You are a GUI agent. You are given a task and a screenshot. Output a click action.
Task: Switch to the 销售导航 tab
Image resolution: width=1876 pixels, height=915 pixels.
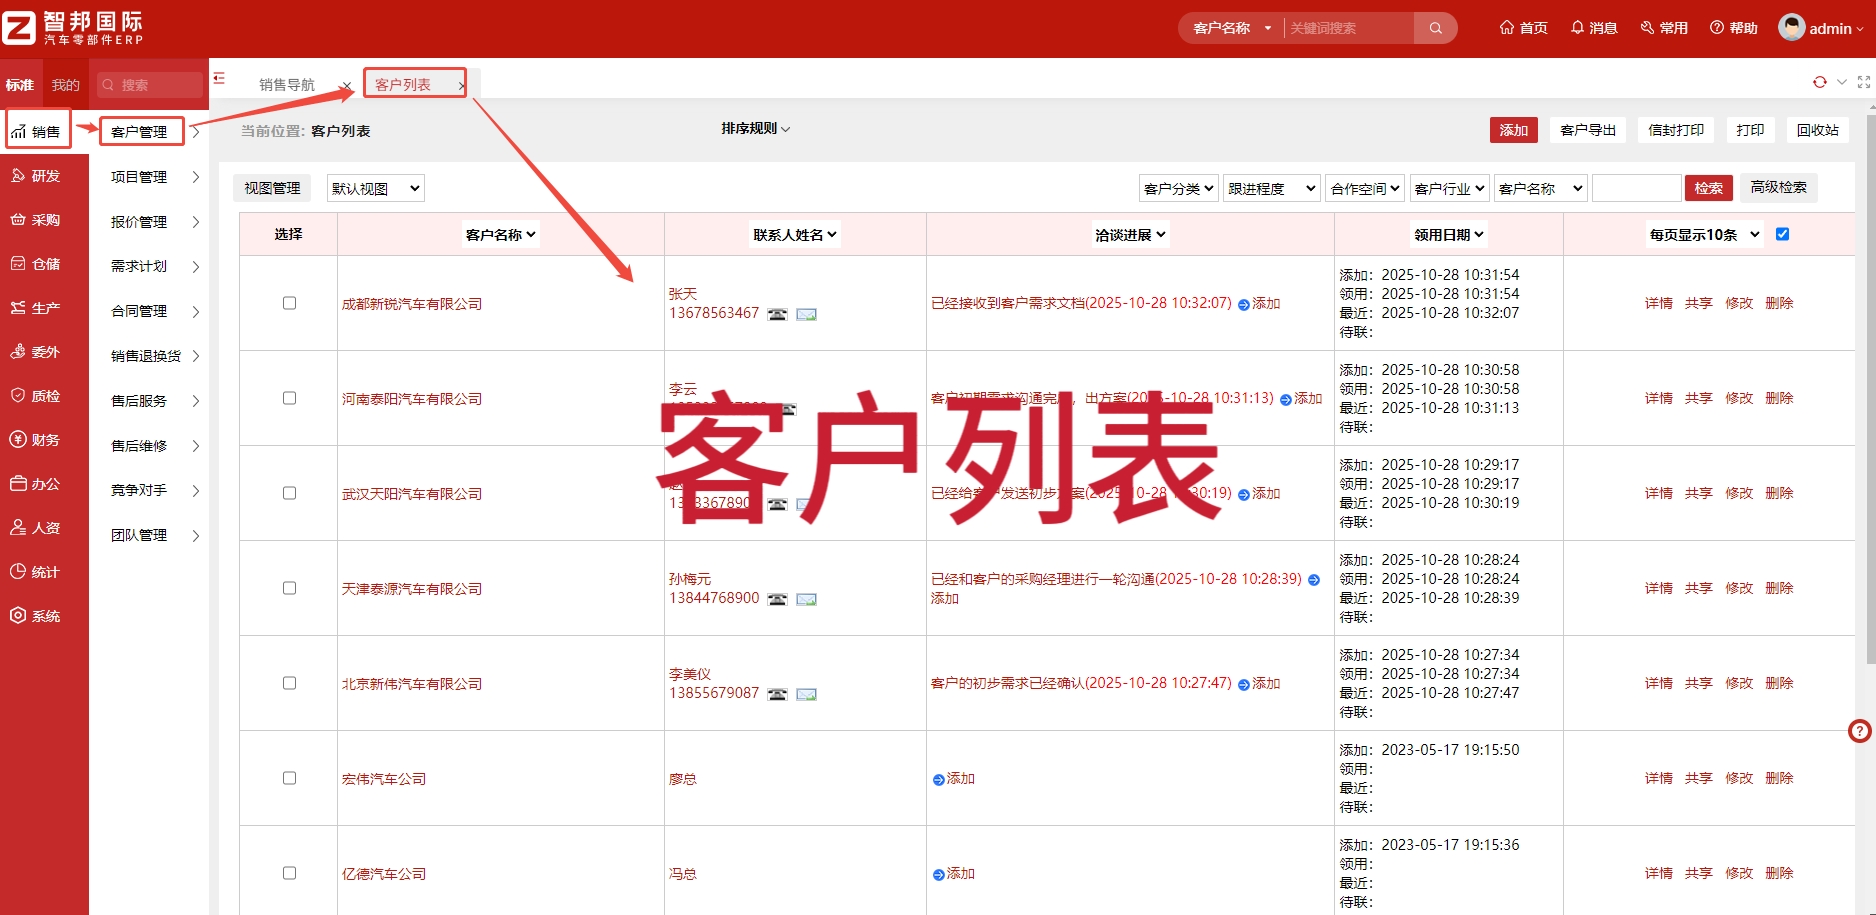coord(287,85)
